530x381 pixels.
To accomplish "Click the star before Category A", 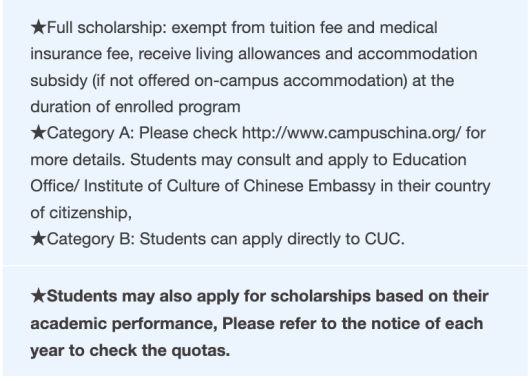I will 38,133.
